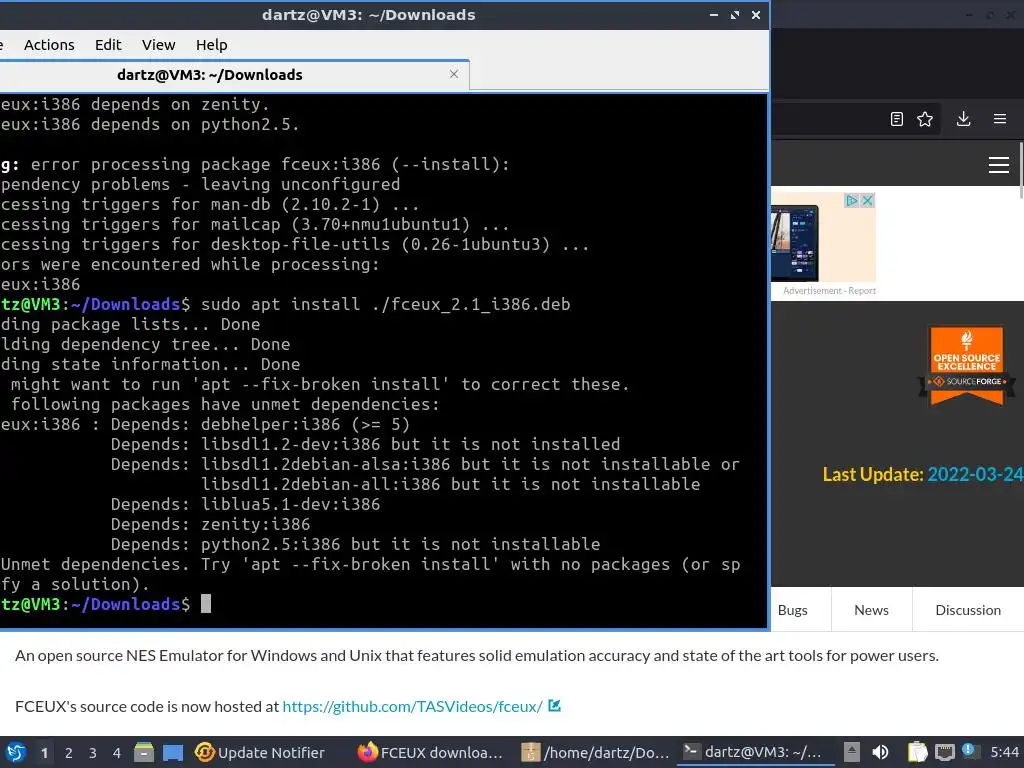Click terminal line 'Depends: zenity:i386'
Viewport: 1024px width, 768px height.
210,524
